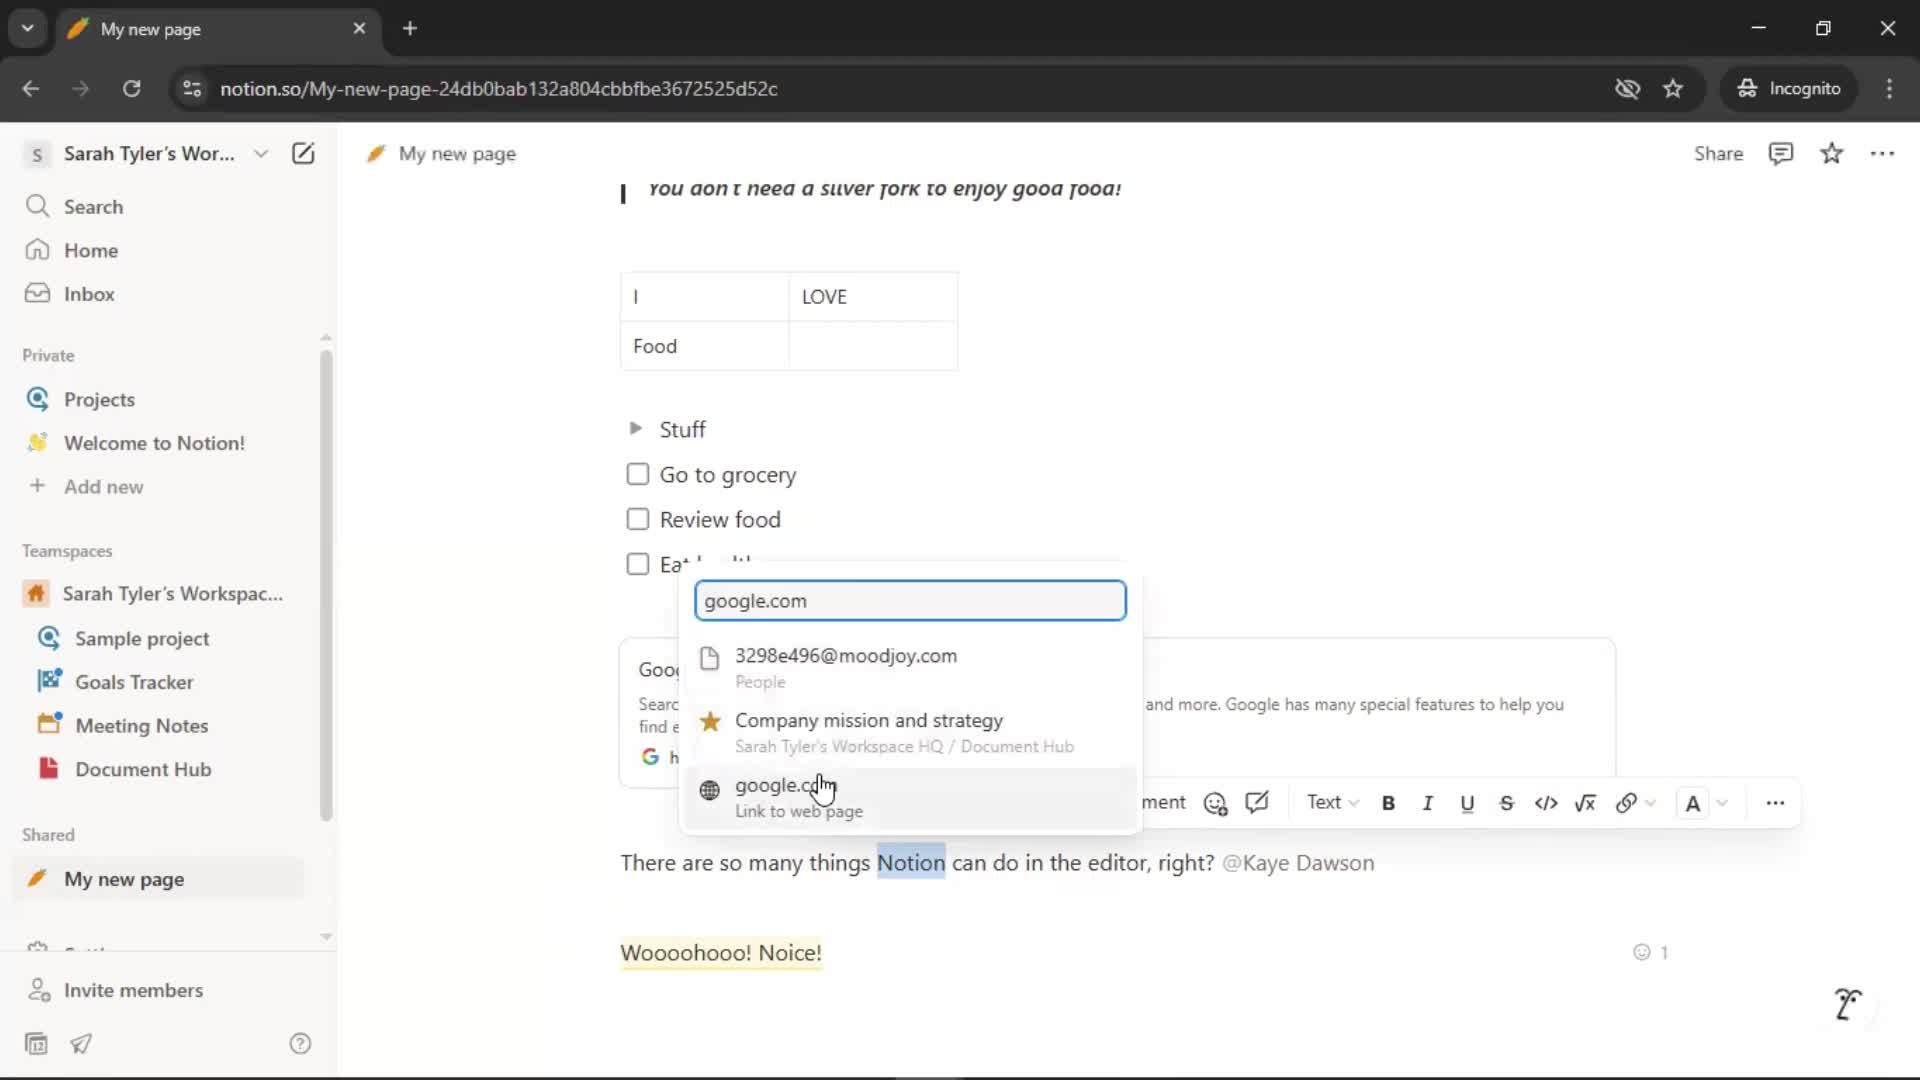The height and width of the screenshot is (1080, 1920).
Task: Open the Text block type dropdown
Action: coord(1332,803)
